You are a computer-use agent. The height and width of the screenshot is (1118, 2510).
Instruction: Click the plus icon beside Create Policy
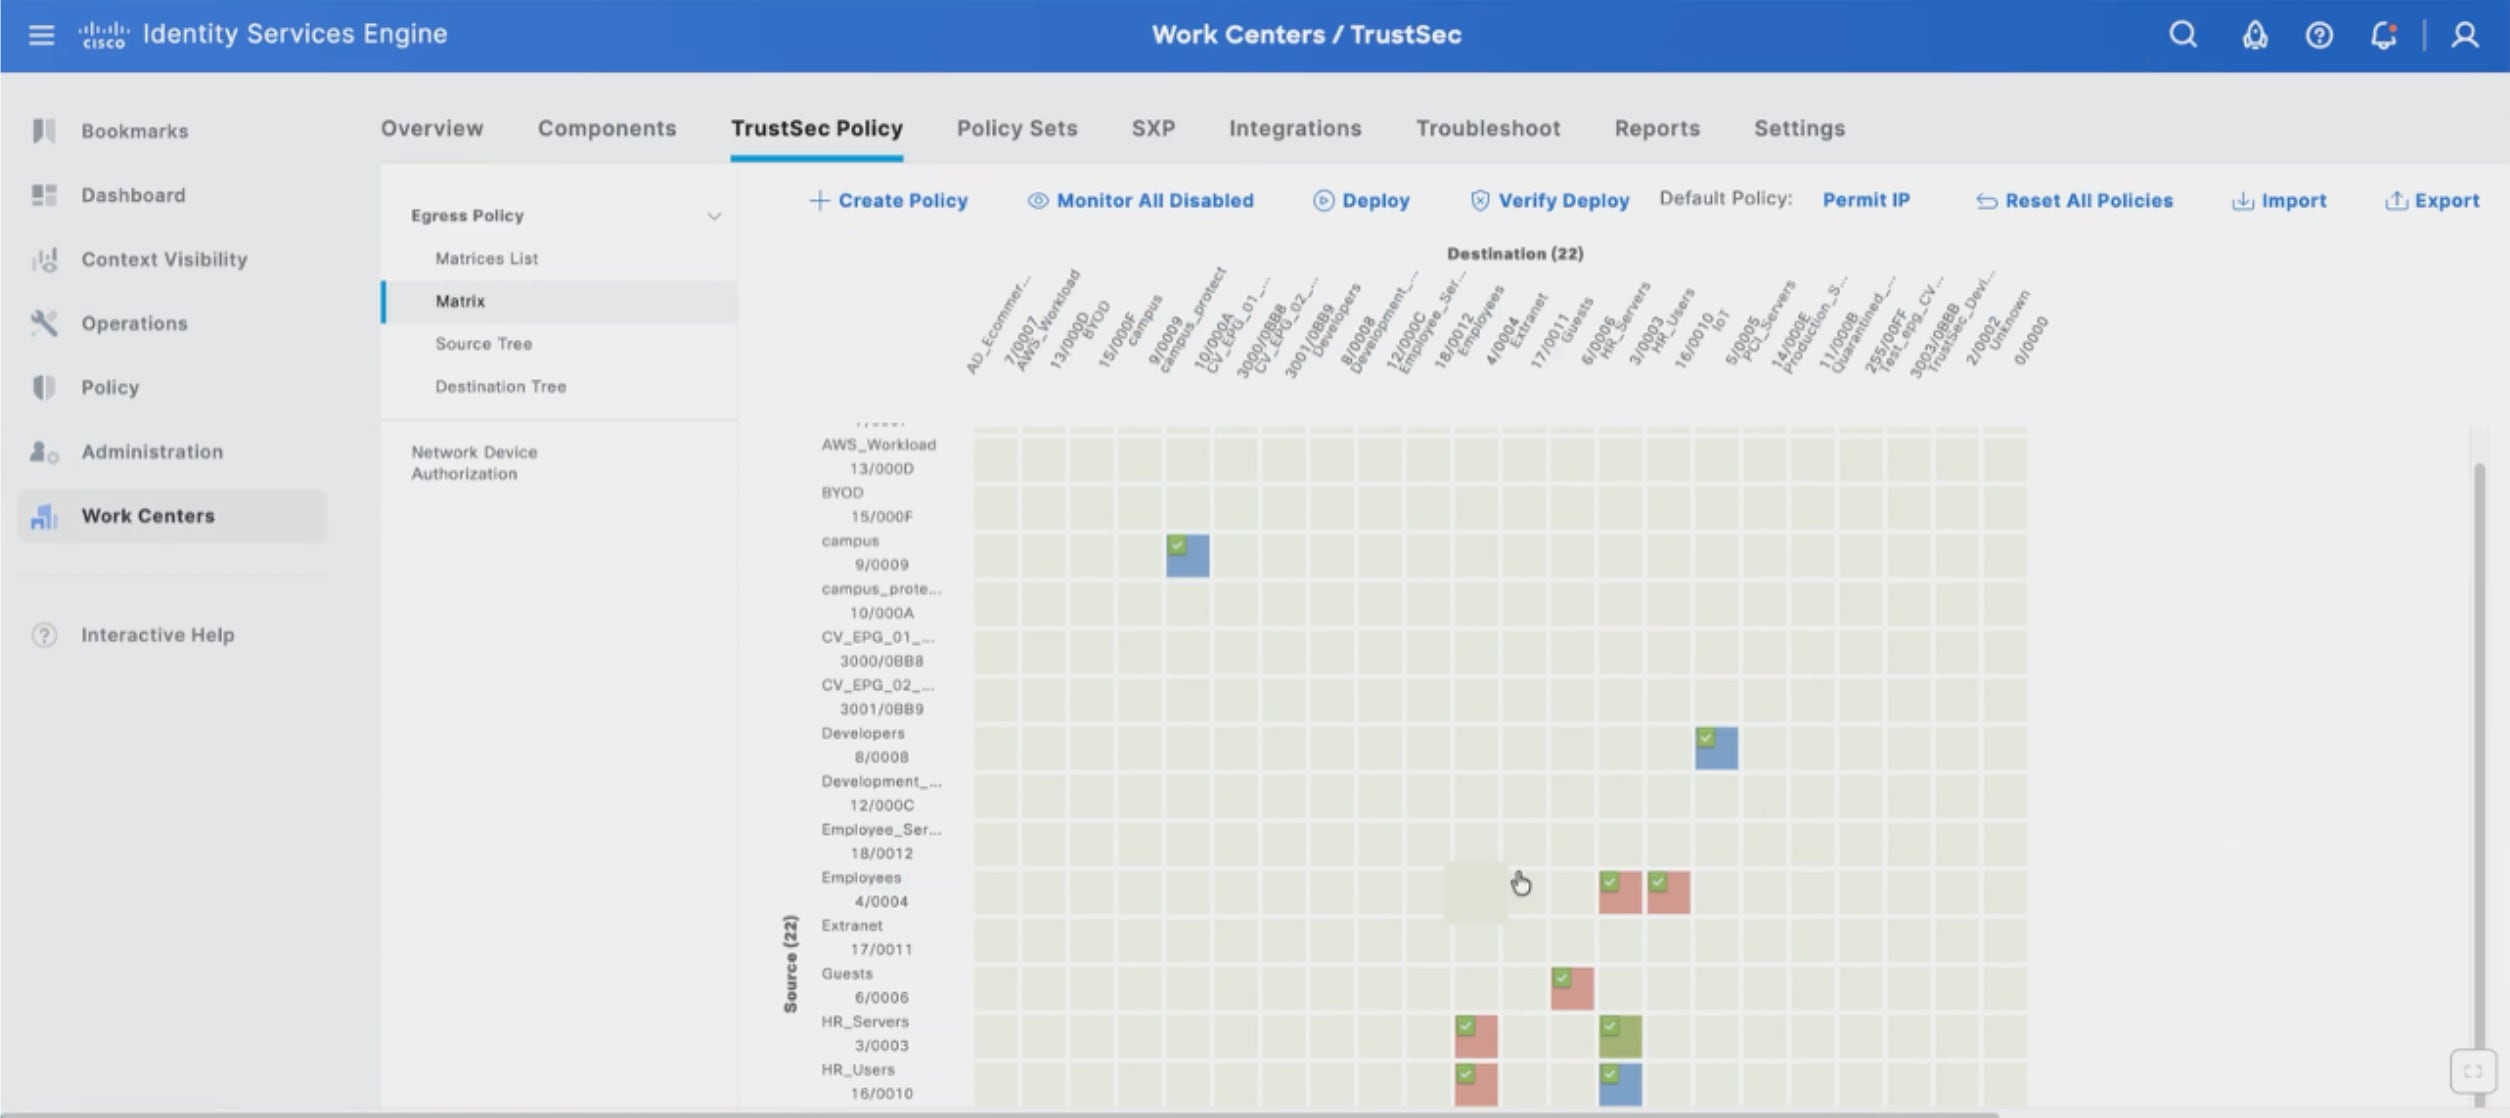[x=819, y=201]
